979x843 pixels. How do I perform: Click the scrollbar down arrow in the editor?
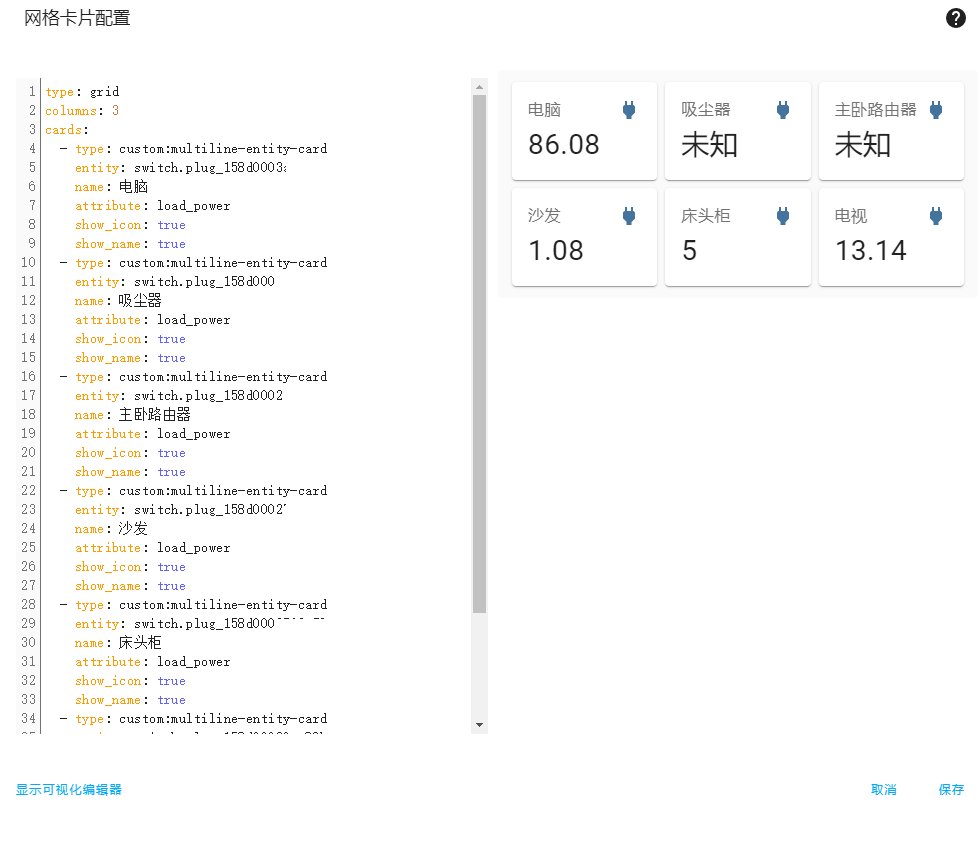point(479,727)
